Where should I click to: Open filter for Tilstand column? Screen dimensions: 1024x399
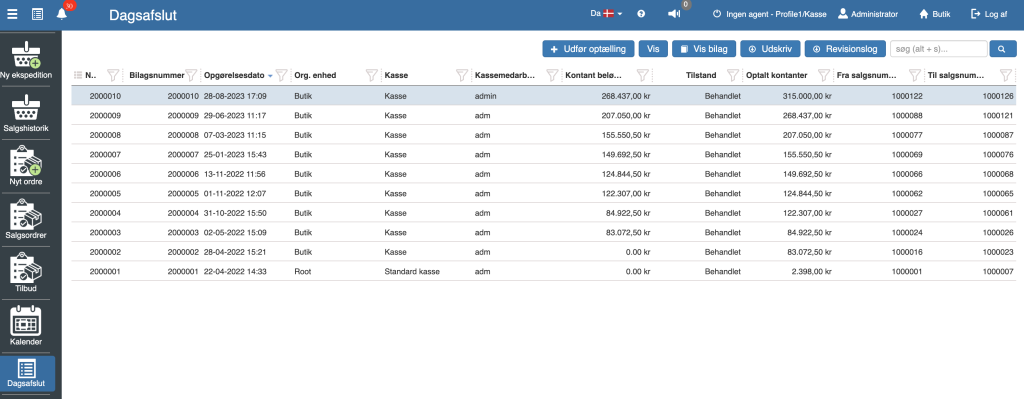[x=733, y=75]
